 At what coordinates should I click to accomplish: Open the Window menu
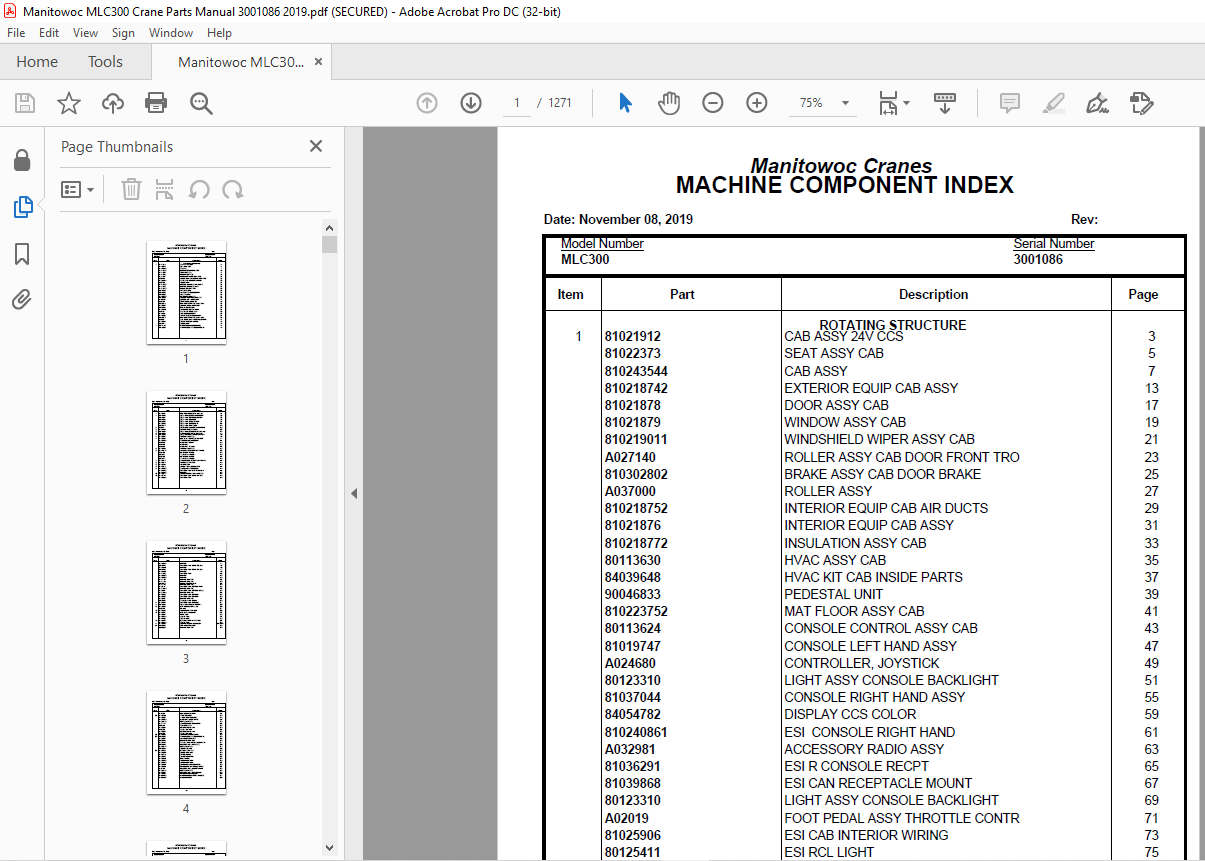171,33
